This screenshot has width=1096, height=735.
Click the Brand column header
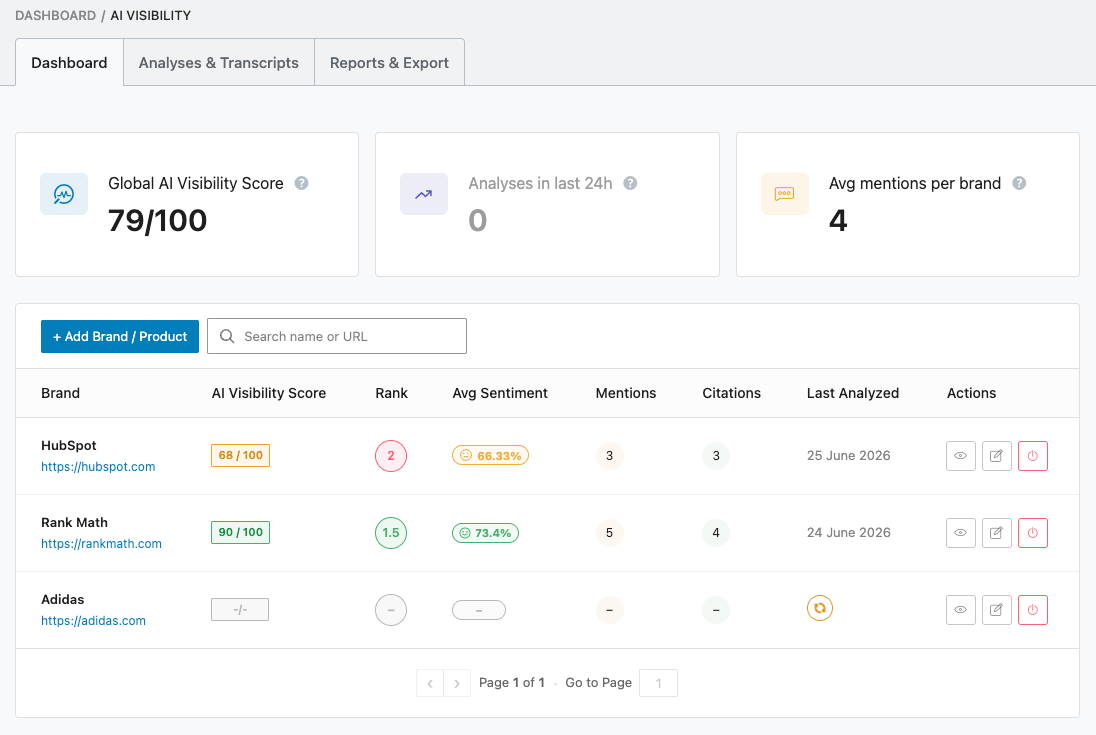[61, 393]
